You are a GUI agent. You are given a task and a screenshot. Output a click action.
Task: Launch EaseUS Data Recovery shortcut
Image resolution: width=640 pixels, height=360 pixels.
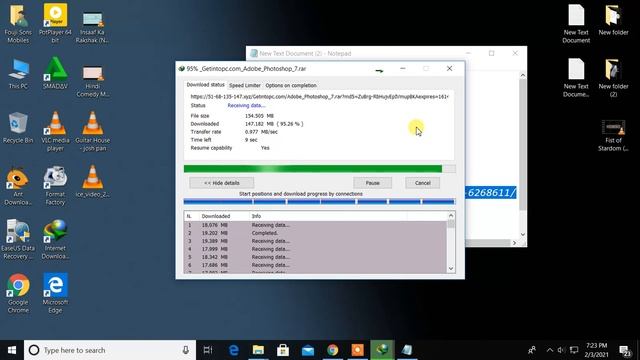pyautogui.click(x=18, y=240)
